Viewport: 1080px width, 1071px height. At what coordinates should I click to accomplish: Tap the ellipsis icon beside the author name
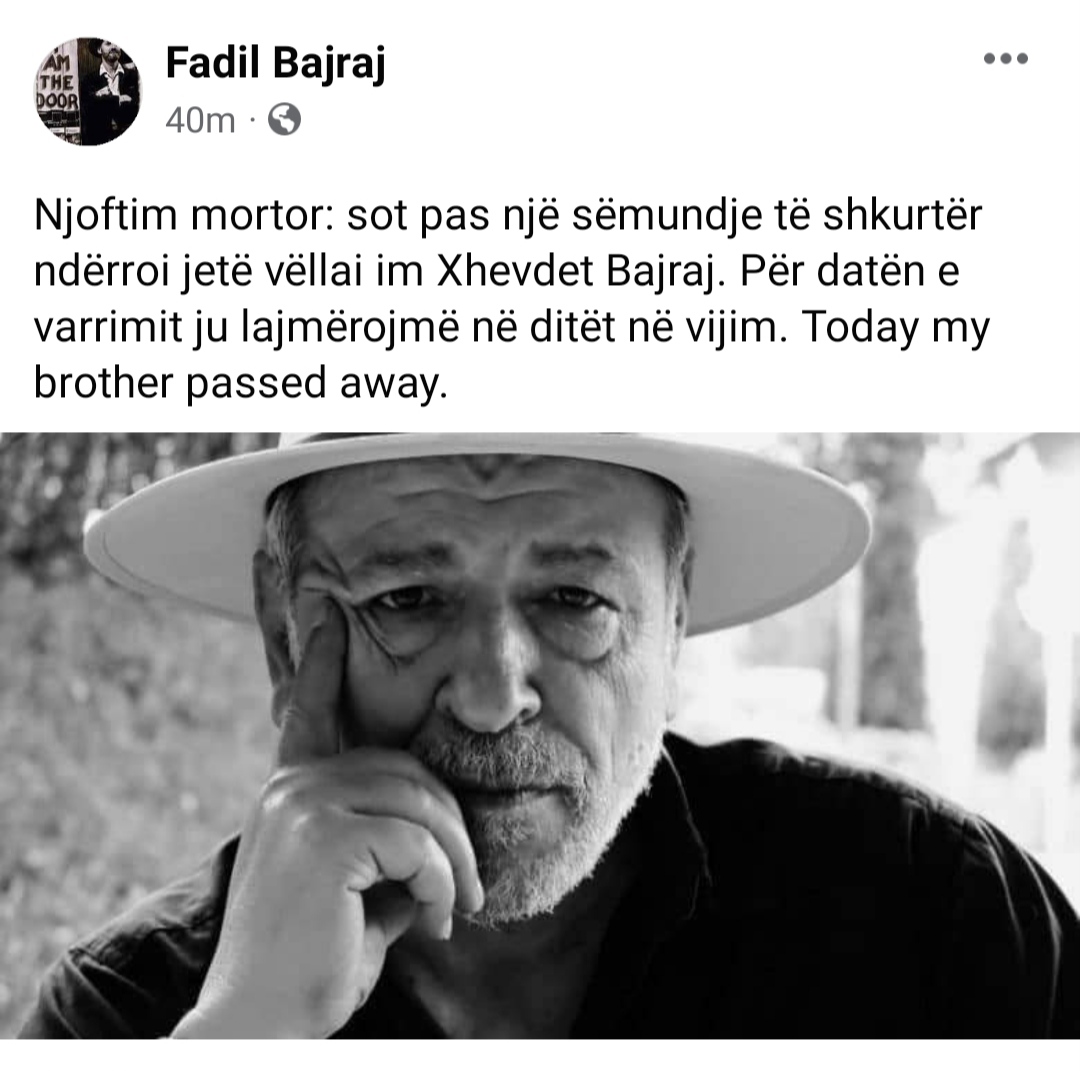[x=1006, y=59]
